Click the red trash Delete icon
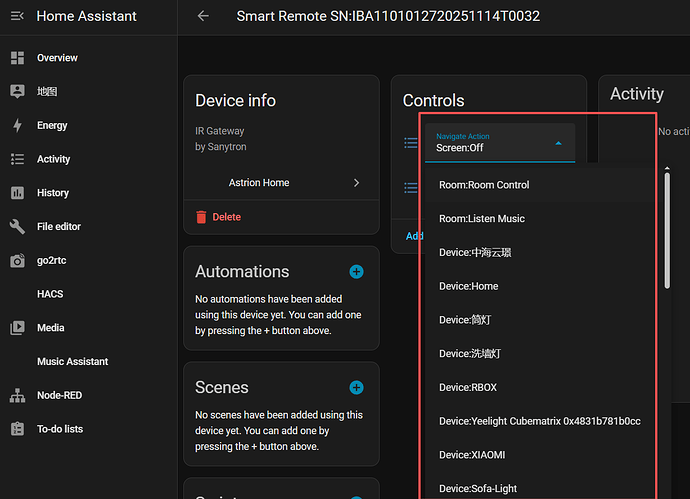Screen dimensions: 690x499 (201, 217)
